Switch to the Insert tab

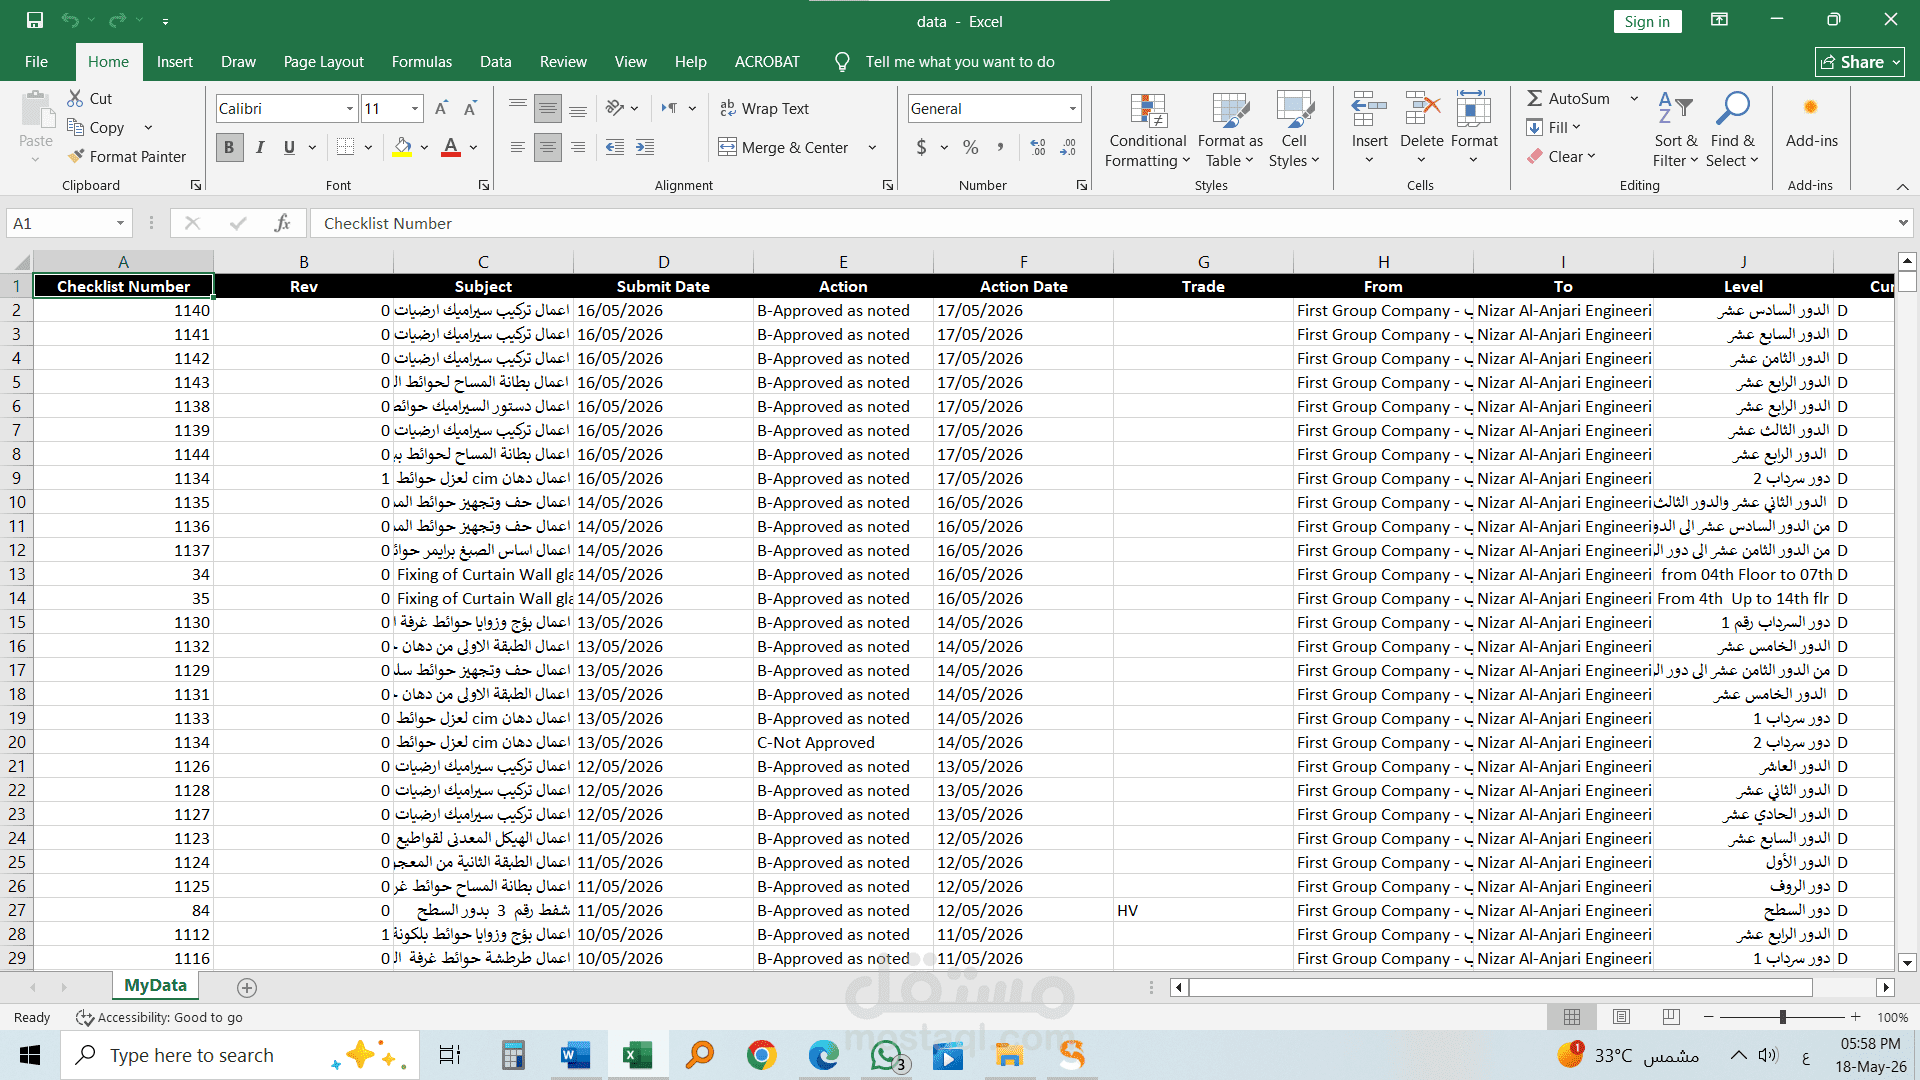coord(174,61)
